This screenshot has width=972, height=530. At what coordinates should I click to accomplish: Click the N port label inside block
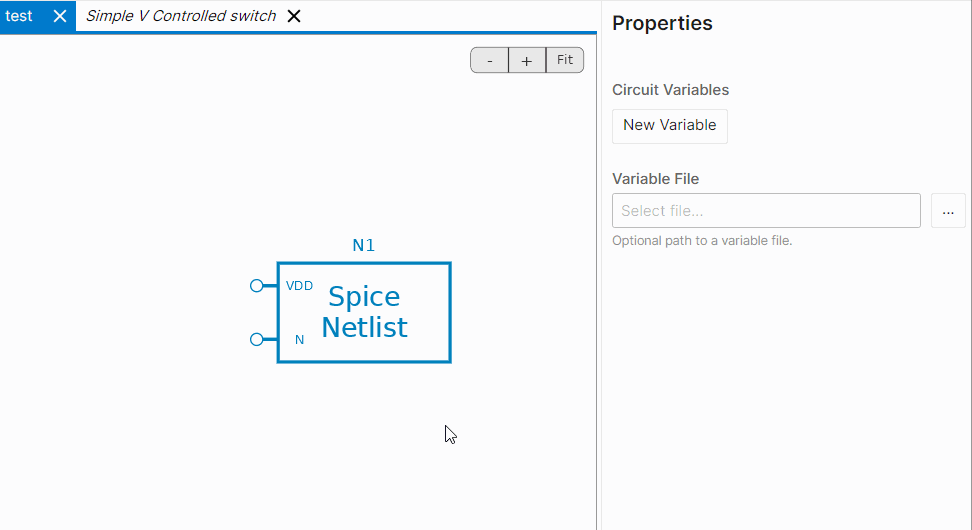click(299, 340)
